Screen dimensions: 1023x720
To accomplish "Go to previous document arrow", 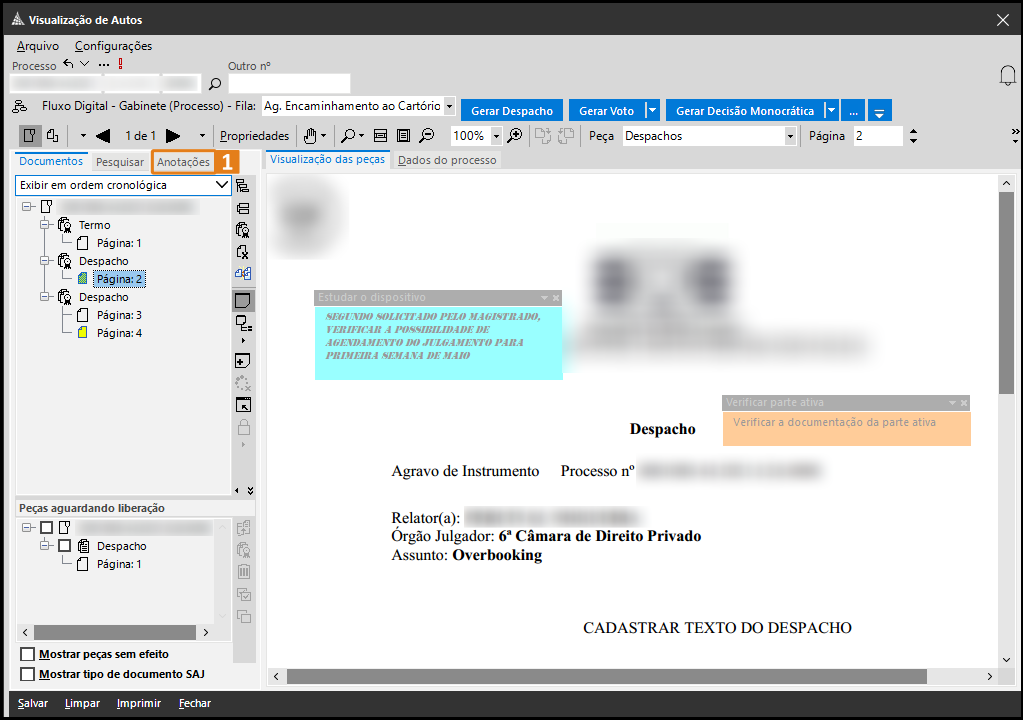I will click(x=102, y=136).
